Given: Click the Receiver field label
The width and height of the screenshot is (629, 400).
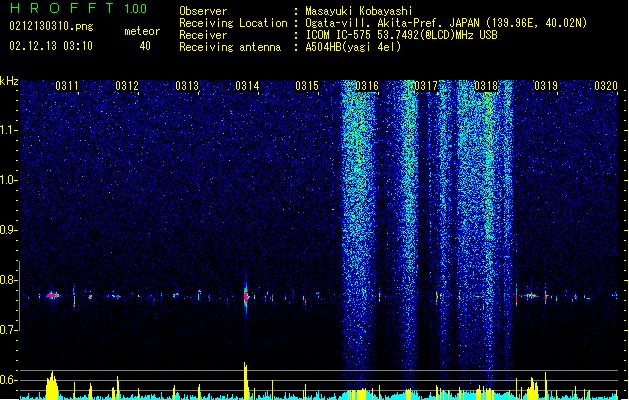Looking at the screenshot, I should 203,35.
